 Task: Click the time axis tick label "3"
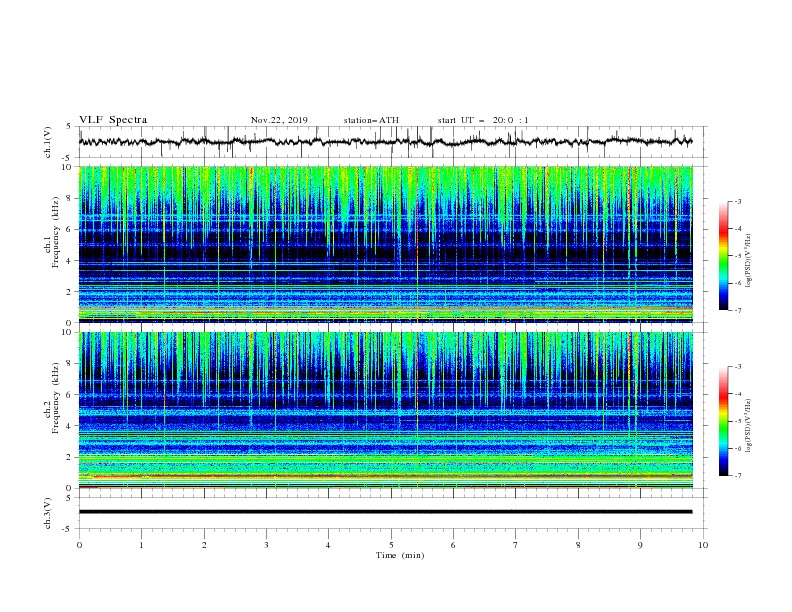coord(266,545)
